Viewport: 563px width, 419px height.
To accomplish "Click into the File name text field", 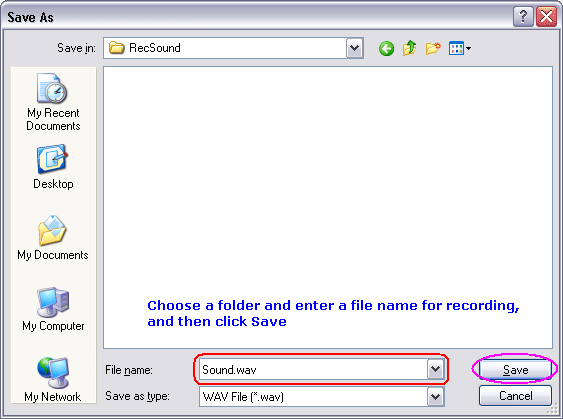I will (313, 369).
